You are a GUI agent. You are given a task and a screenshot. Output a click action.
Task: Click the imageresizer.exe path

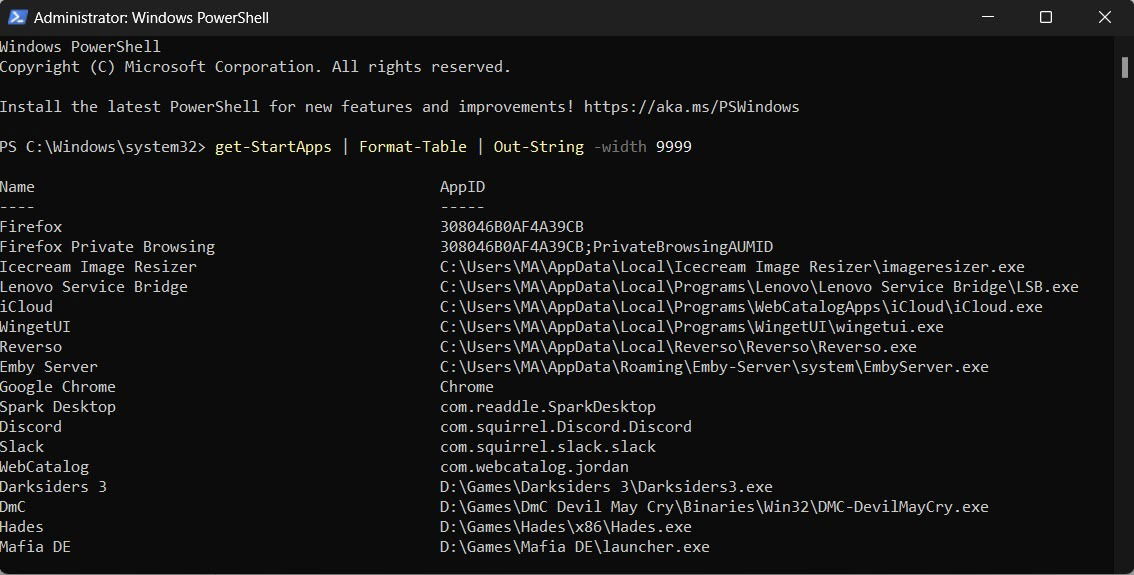[732, 267]
